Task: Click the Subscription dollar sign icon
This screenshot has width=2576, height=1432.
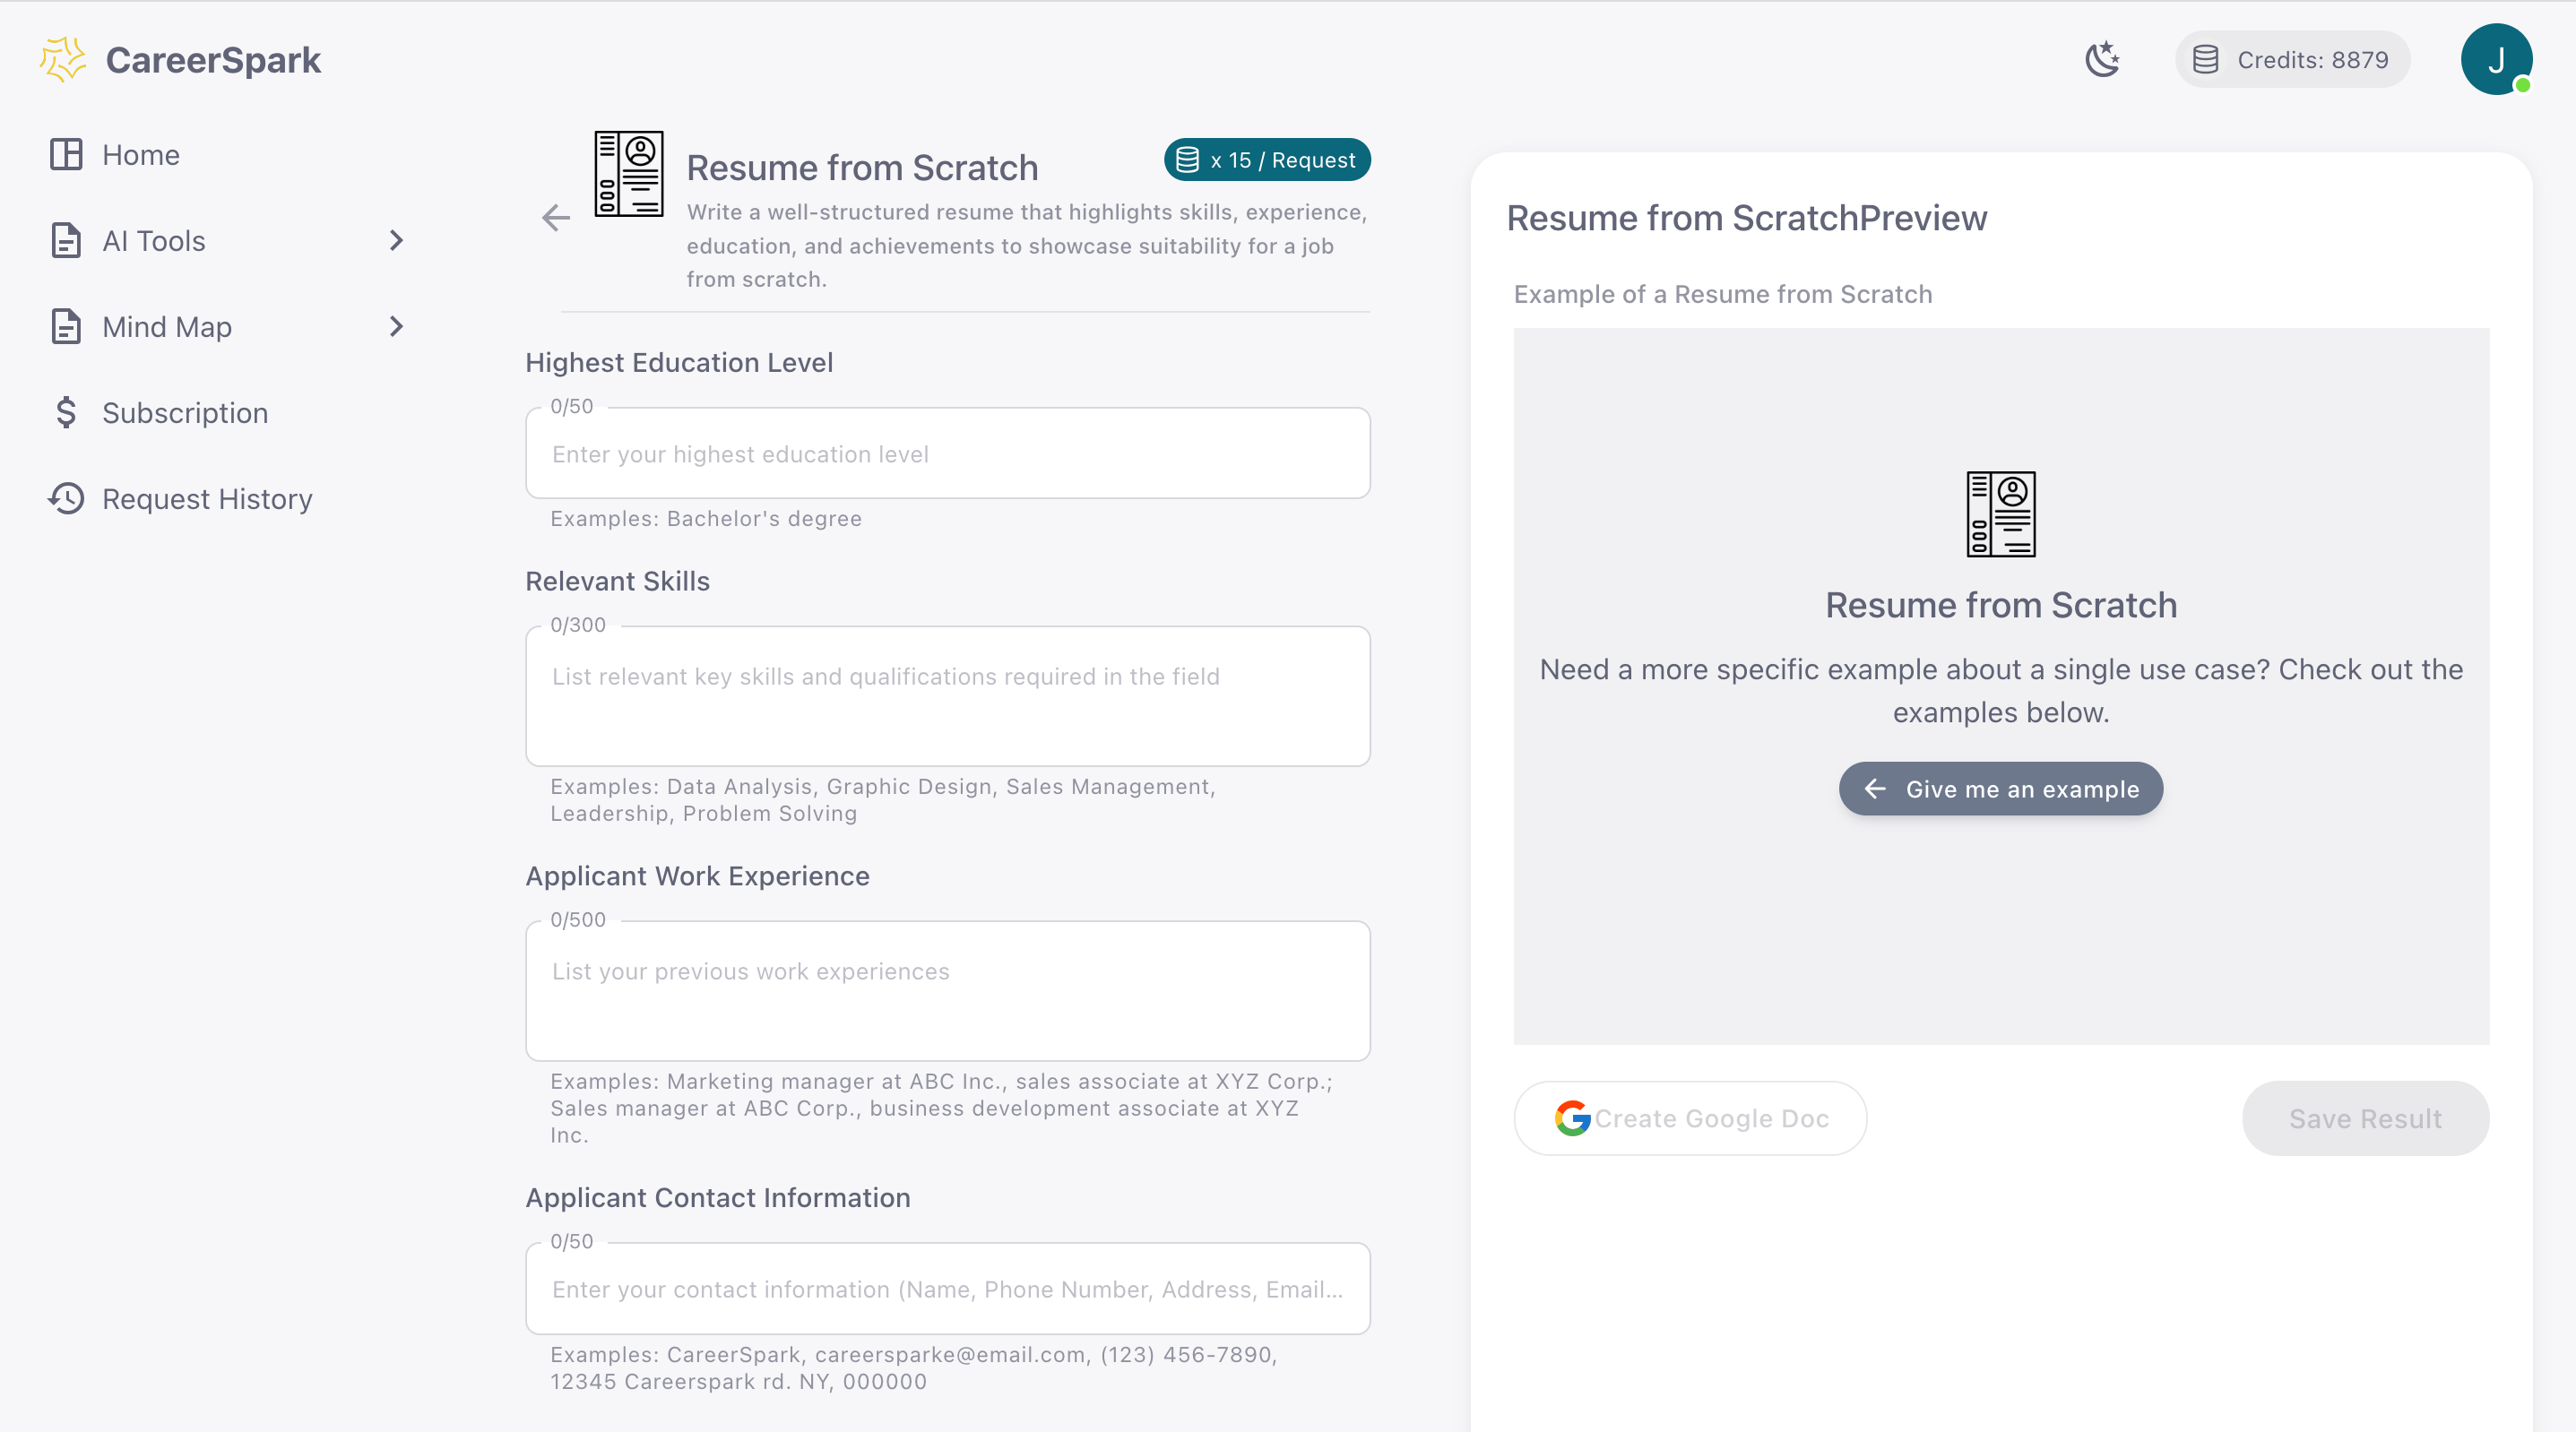Action: click(x=66, y=413)
